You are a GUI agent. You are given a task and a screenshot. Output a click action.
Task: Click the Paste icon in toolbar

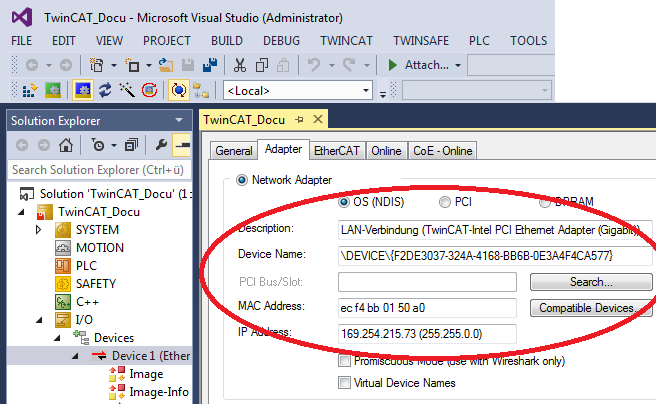(284, 65)
